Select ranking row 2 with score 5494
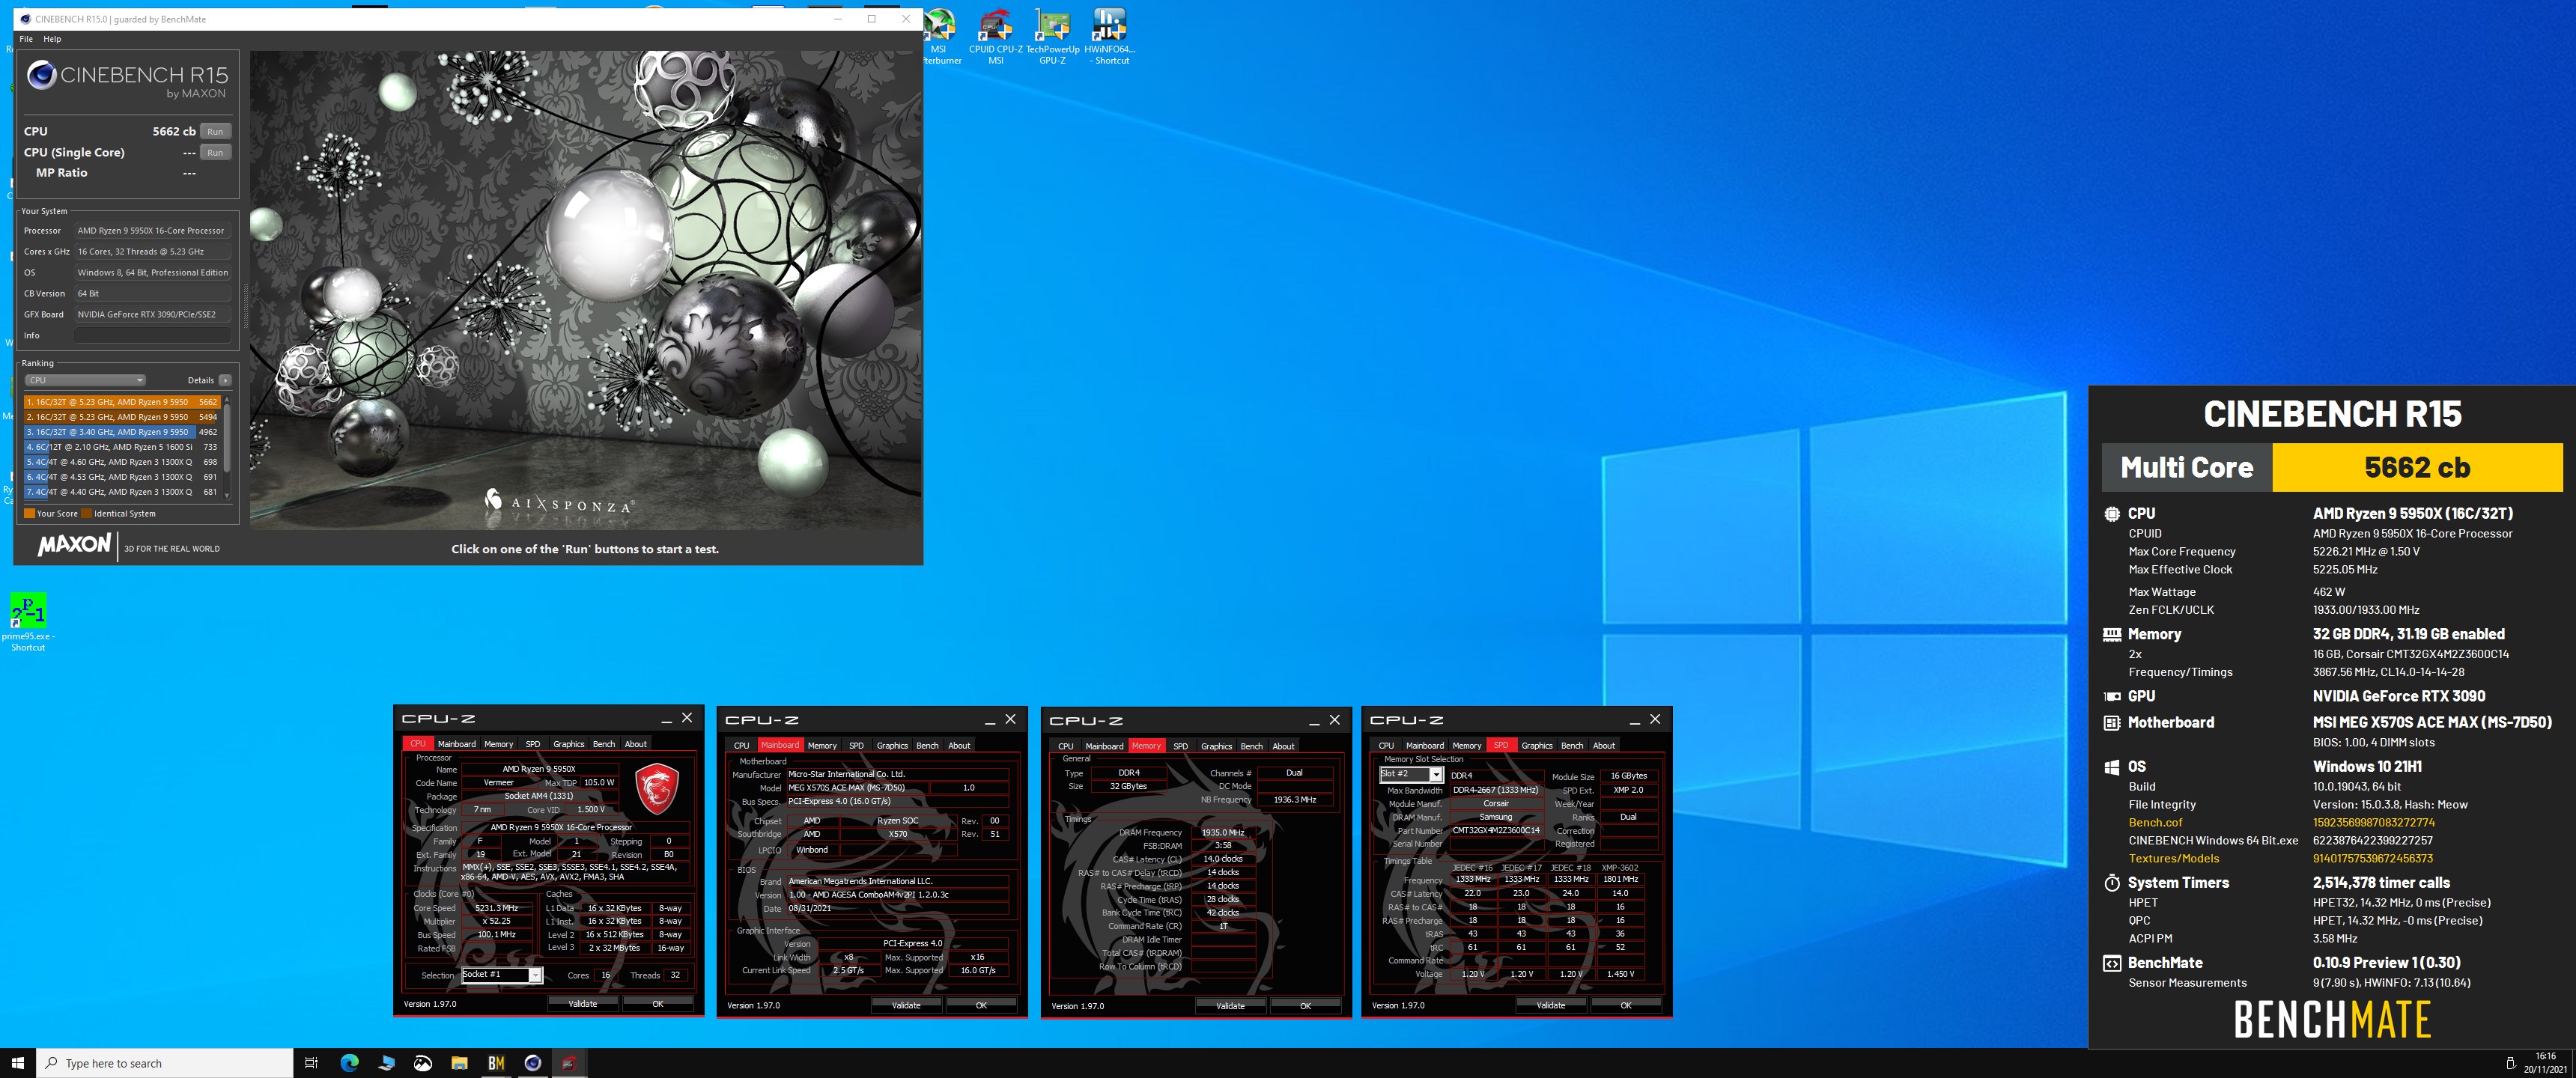The image size is (2576, 1078). 122,417
